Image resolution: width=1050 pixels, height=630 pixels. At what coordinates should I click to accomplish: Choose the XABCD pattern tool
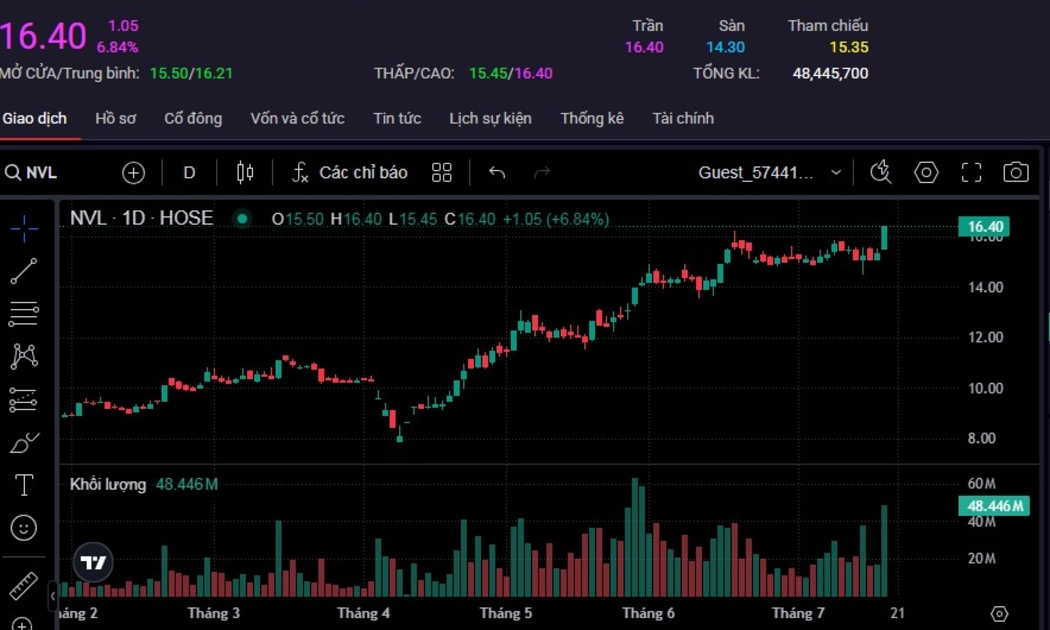point(24,356)
